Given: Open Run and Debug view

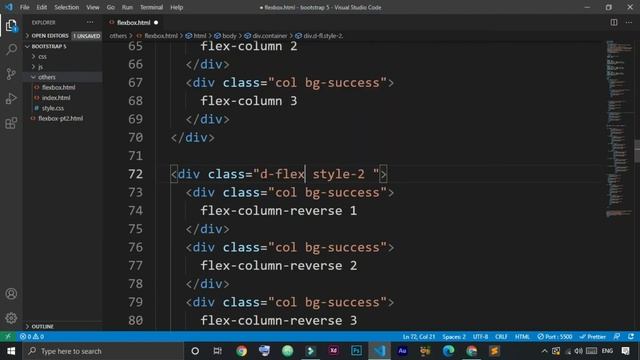Looking at the screenshot, I should [11, 98].
